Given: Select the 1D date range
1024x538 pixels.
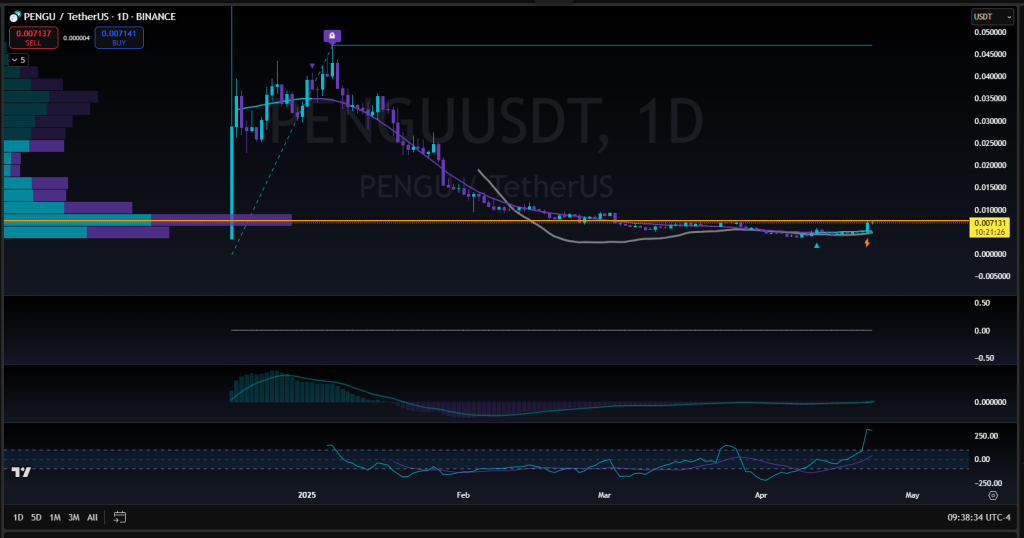Looking at the screenshot, I should click(18, 517).
